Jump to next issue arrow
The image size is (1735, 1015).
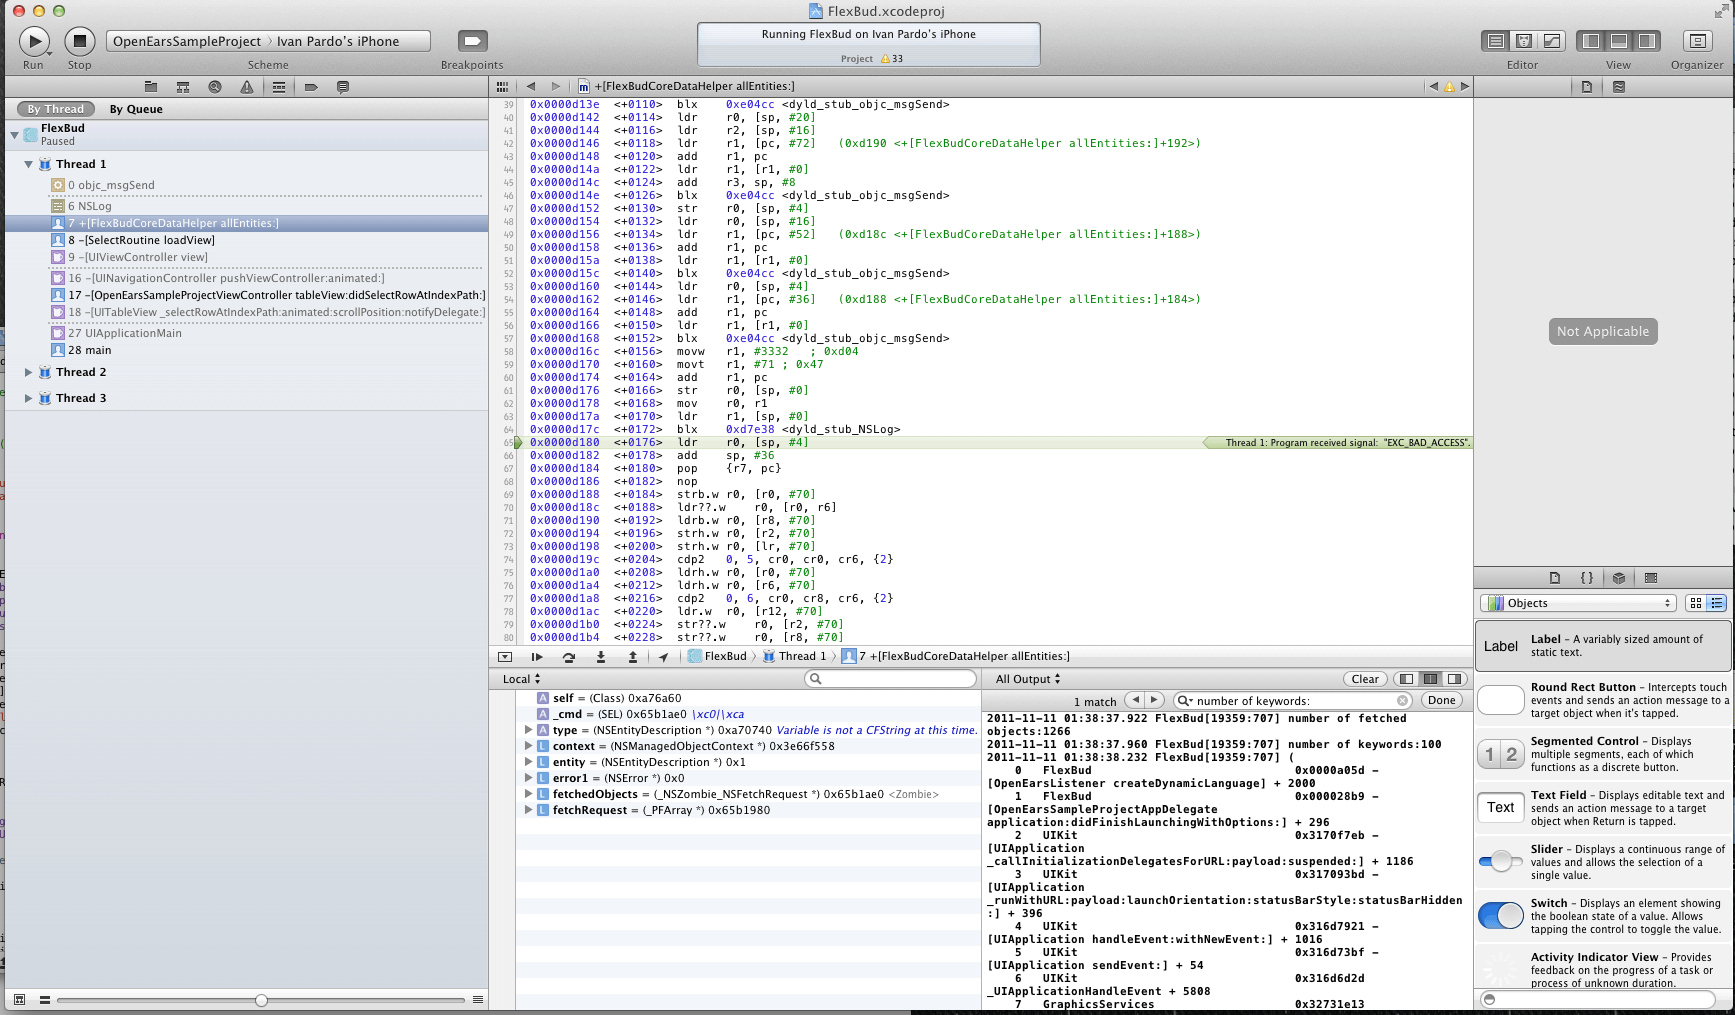click(x=1465, y=86)
